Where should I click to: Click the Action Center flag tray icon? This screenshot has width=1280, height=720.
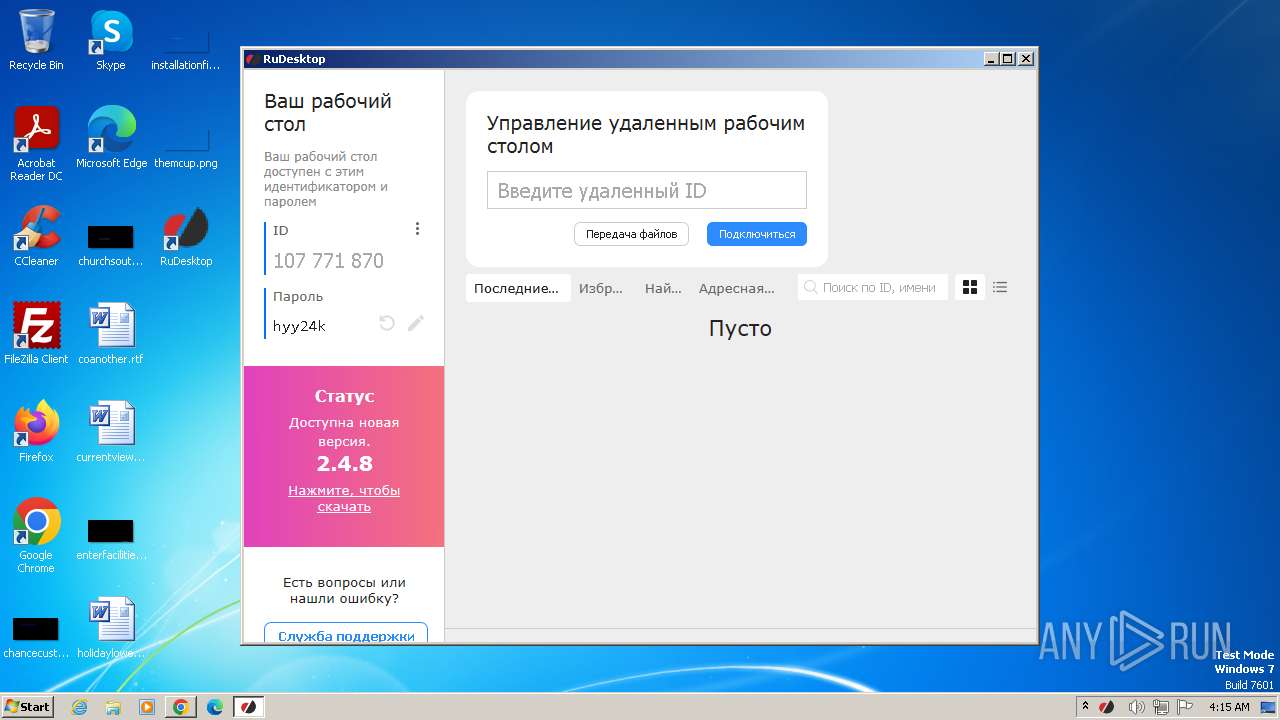click(1184, 707)
